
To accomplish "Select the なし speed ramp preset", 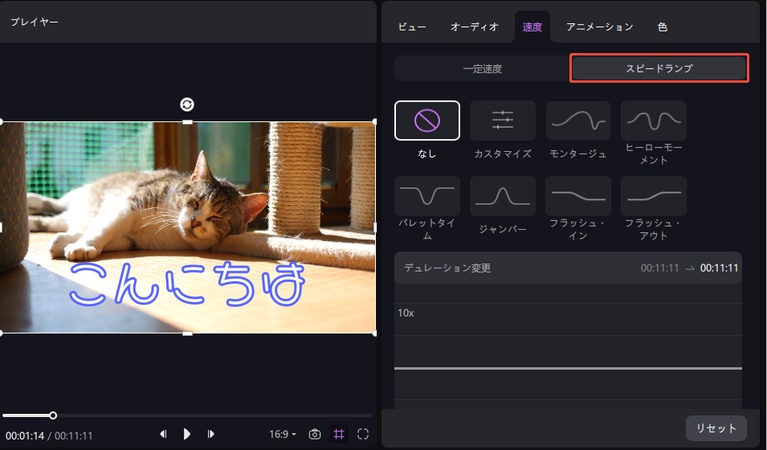I will click(x=427, y=120).
